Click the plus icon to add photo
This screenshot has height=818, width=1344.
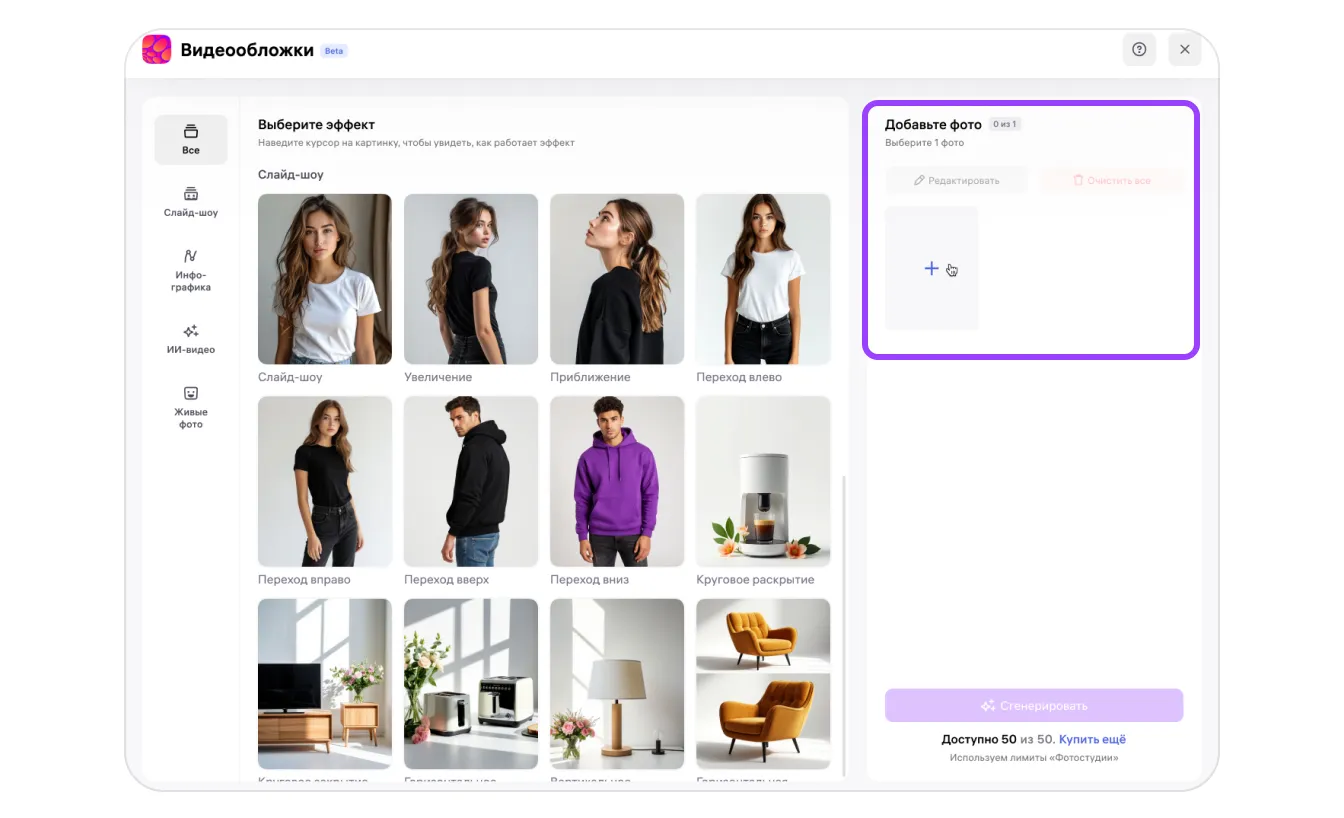click(931, 268)
